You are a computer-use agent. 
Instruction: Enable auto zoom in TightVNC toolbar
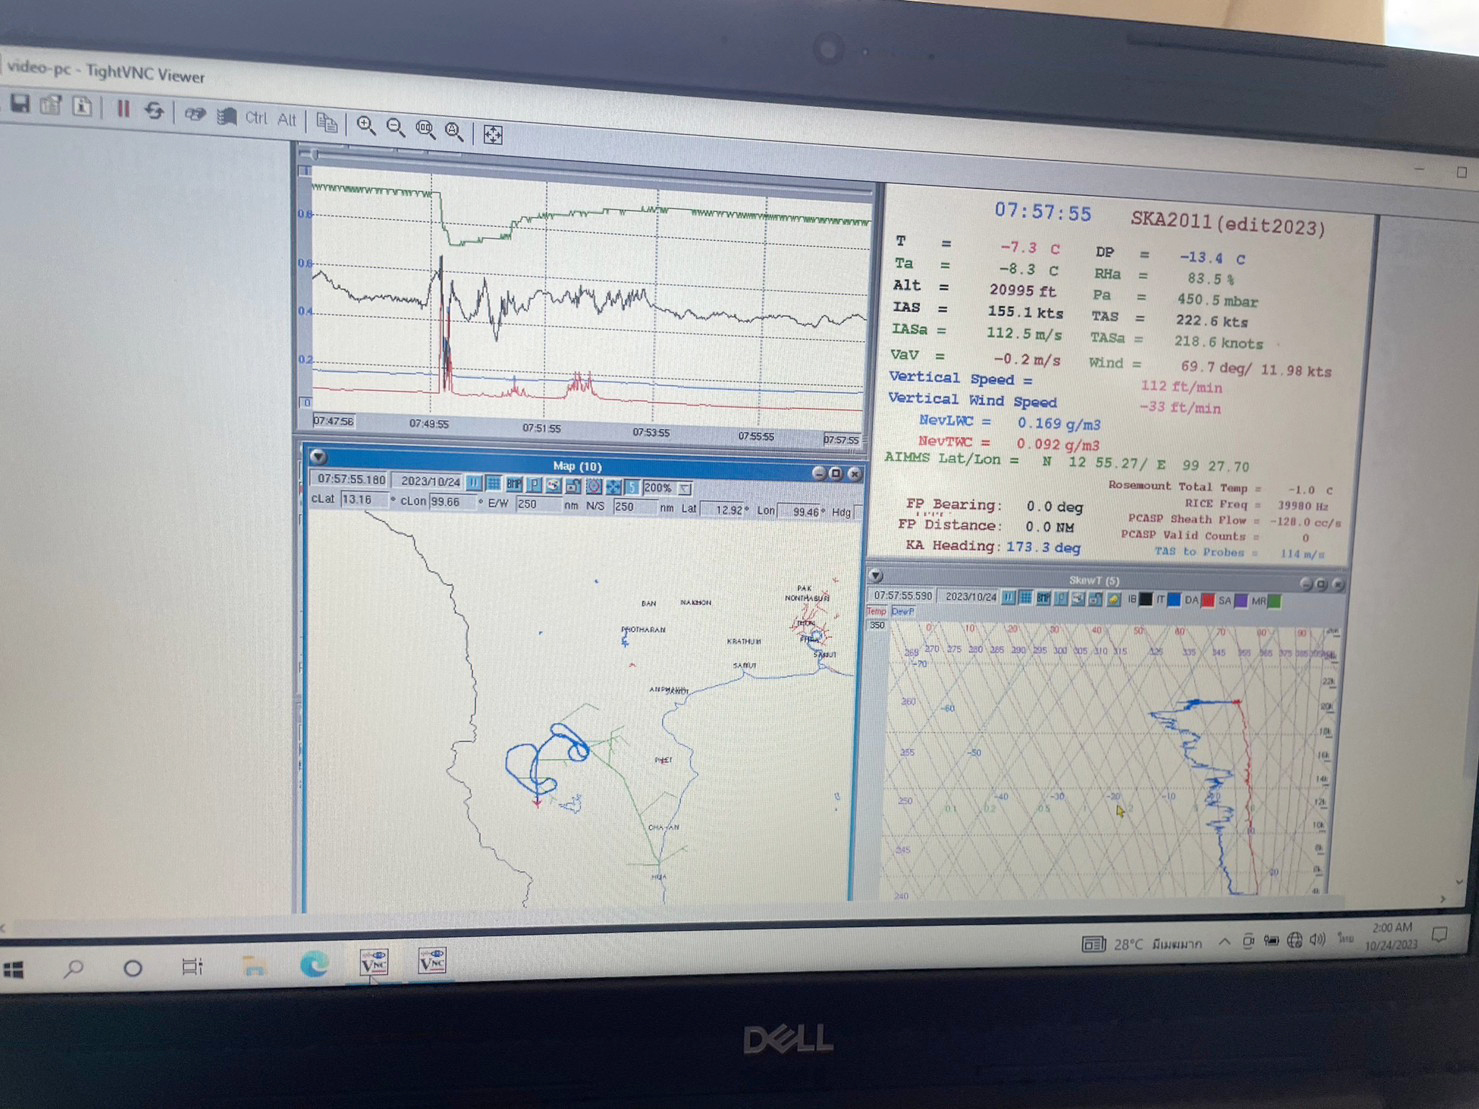[x=455, y=131]
